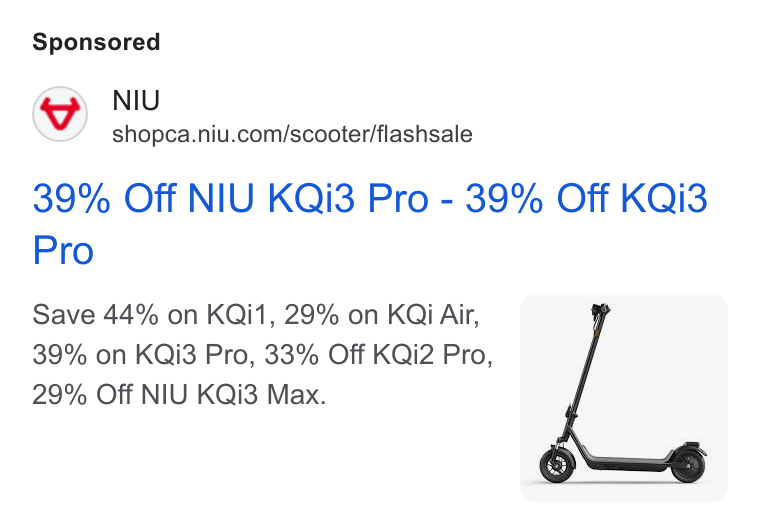Click the scooter handlebar in the image
Image resolution: width=760 pixels, height=526 pixels.
click(600, 310)
